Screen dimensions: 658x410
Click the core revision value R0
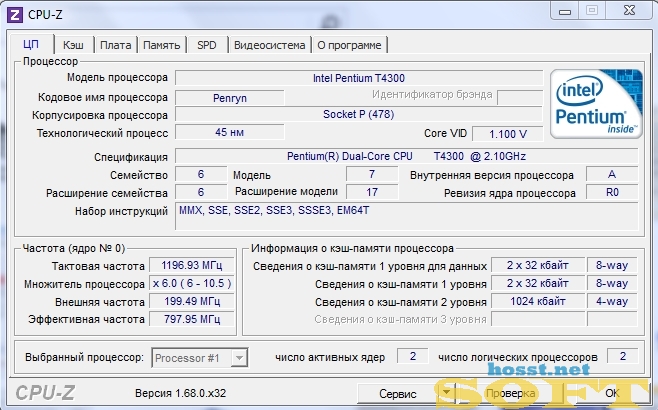[612, 192]
